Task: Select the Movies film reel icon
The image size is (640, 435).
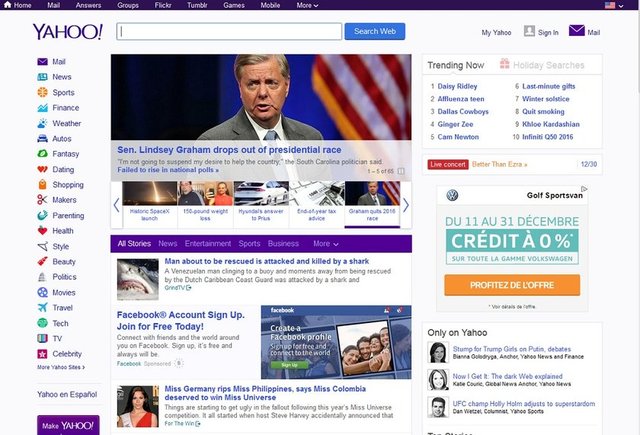Action: (42, 293)
